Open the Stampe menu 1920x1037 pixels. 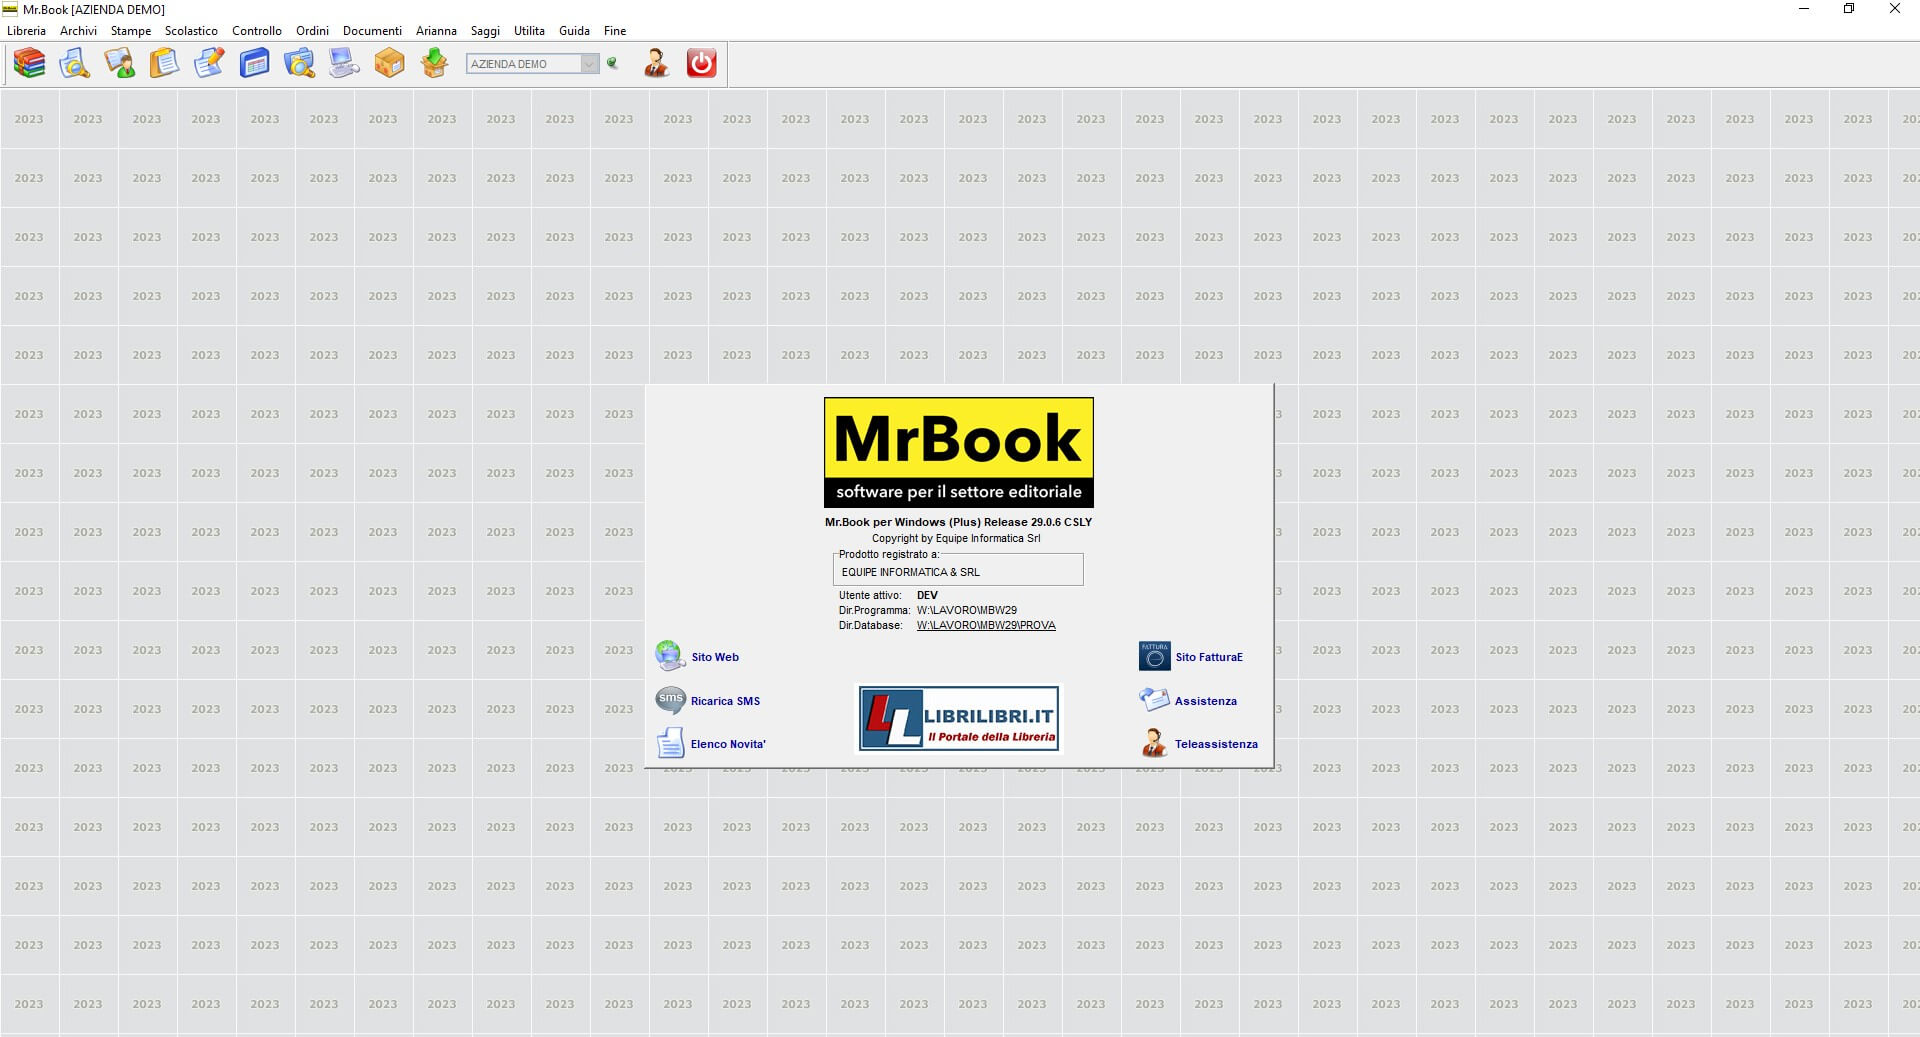tap(130, 31)
